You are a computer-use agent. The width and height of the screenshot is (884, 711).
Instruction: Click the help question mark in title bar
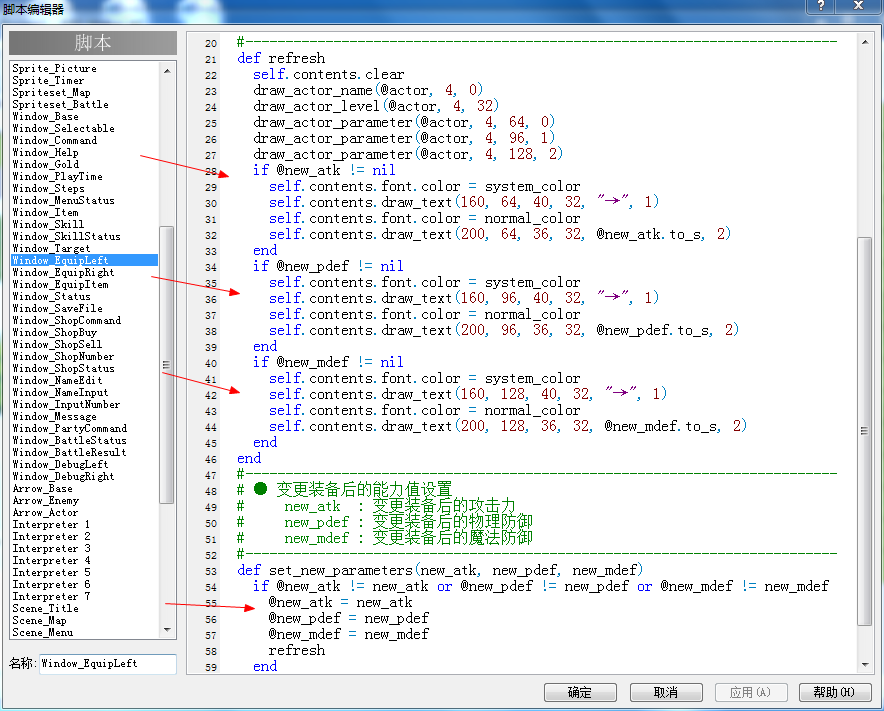point(821,6)
